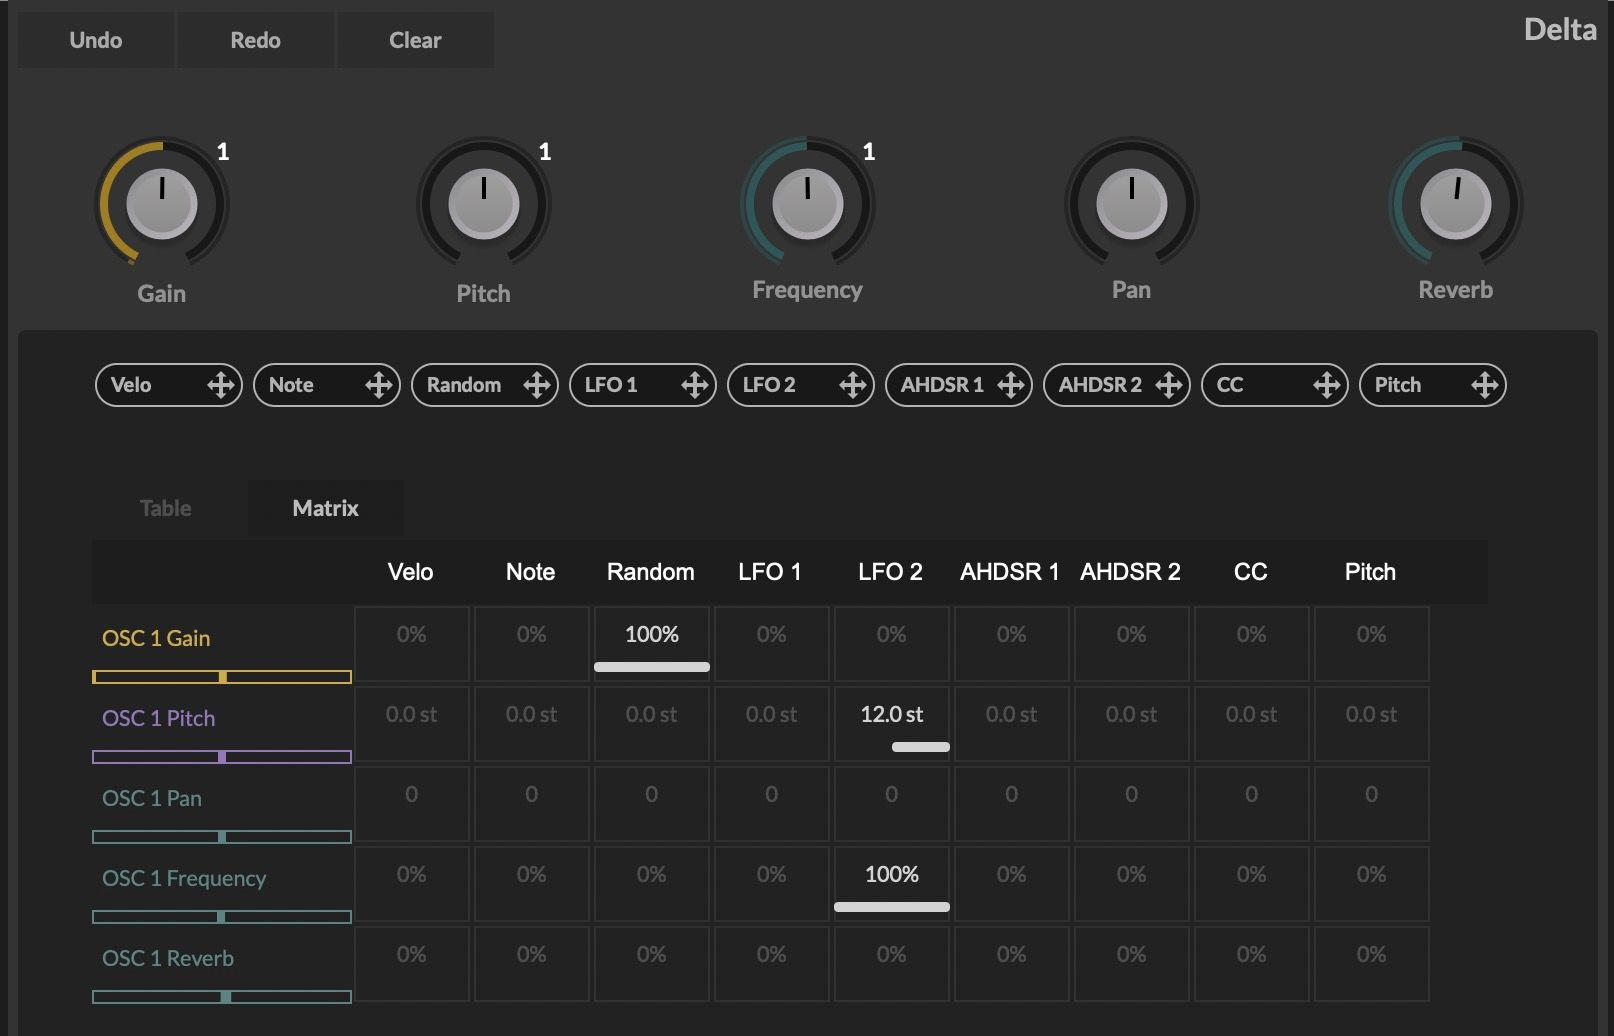This screenshot has height=1036, width=1614.
Task: Click the Redo button
Action: tap(255, 40)
